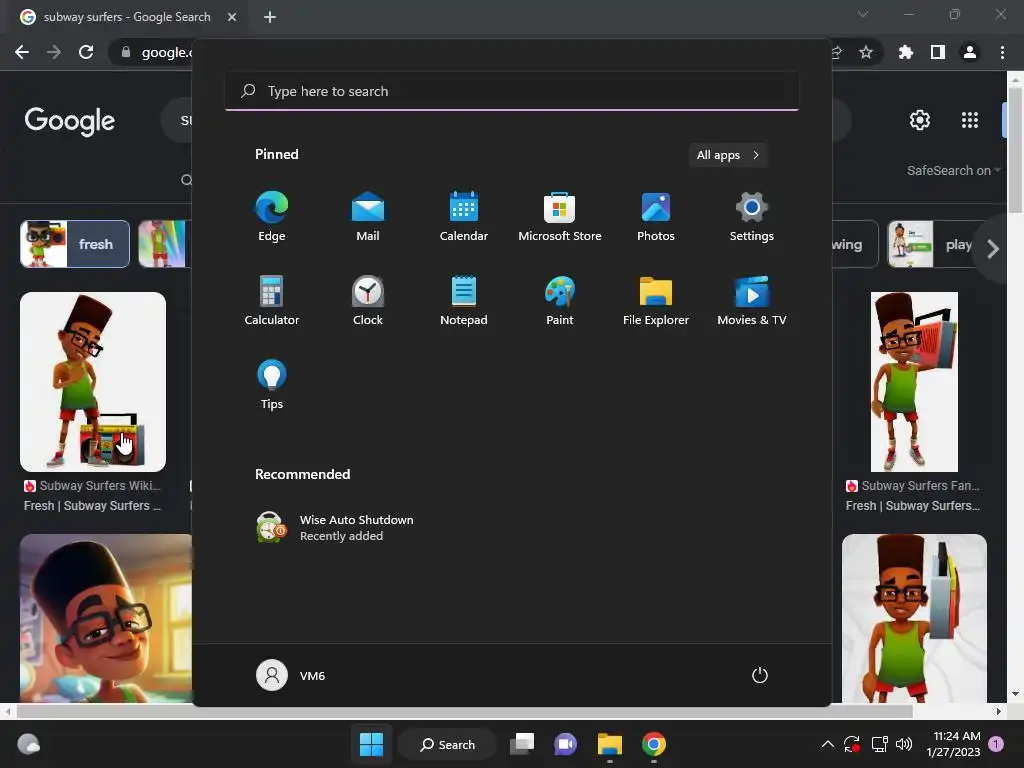The height and width of the screenshot is (768, 1024).
Task: Open the Paint app
Action: [560, 301]
